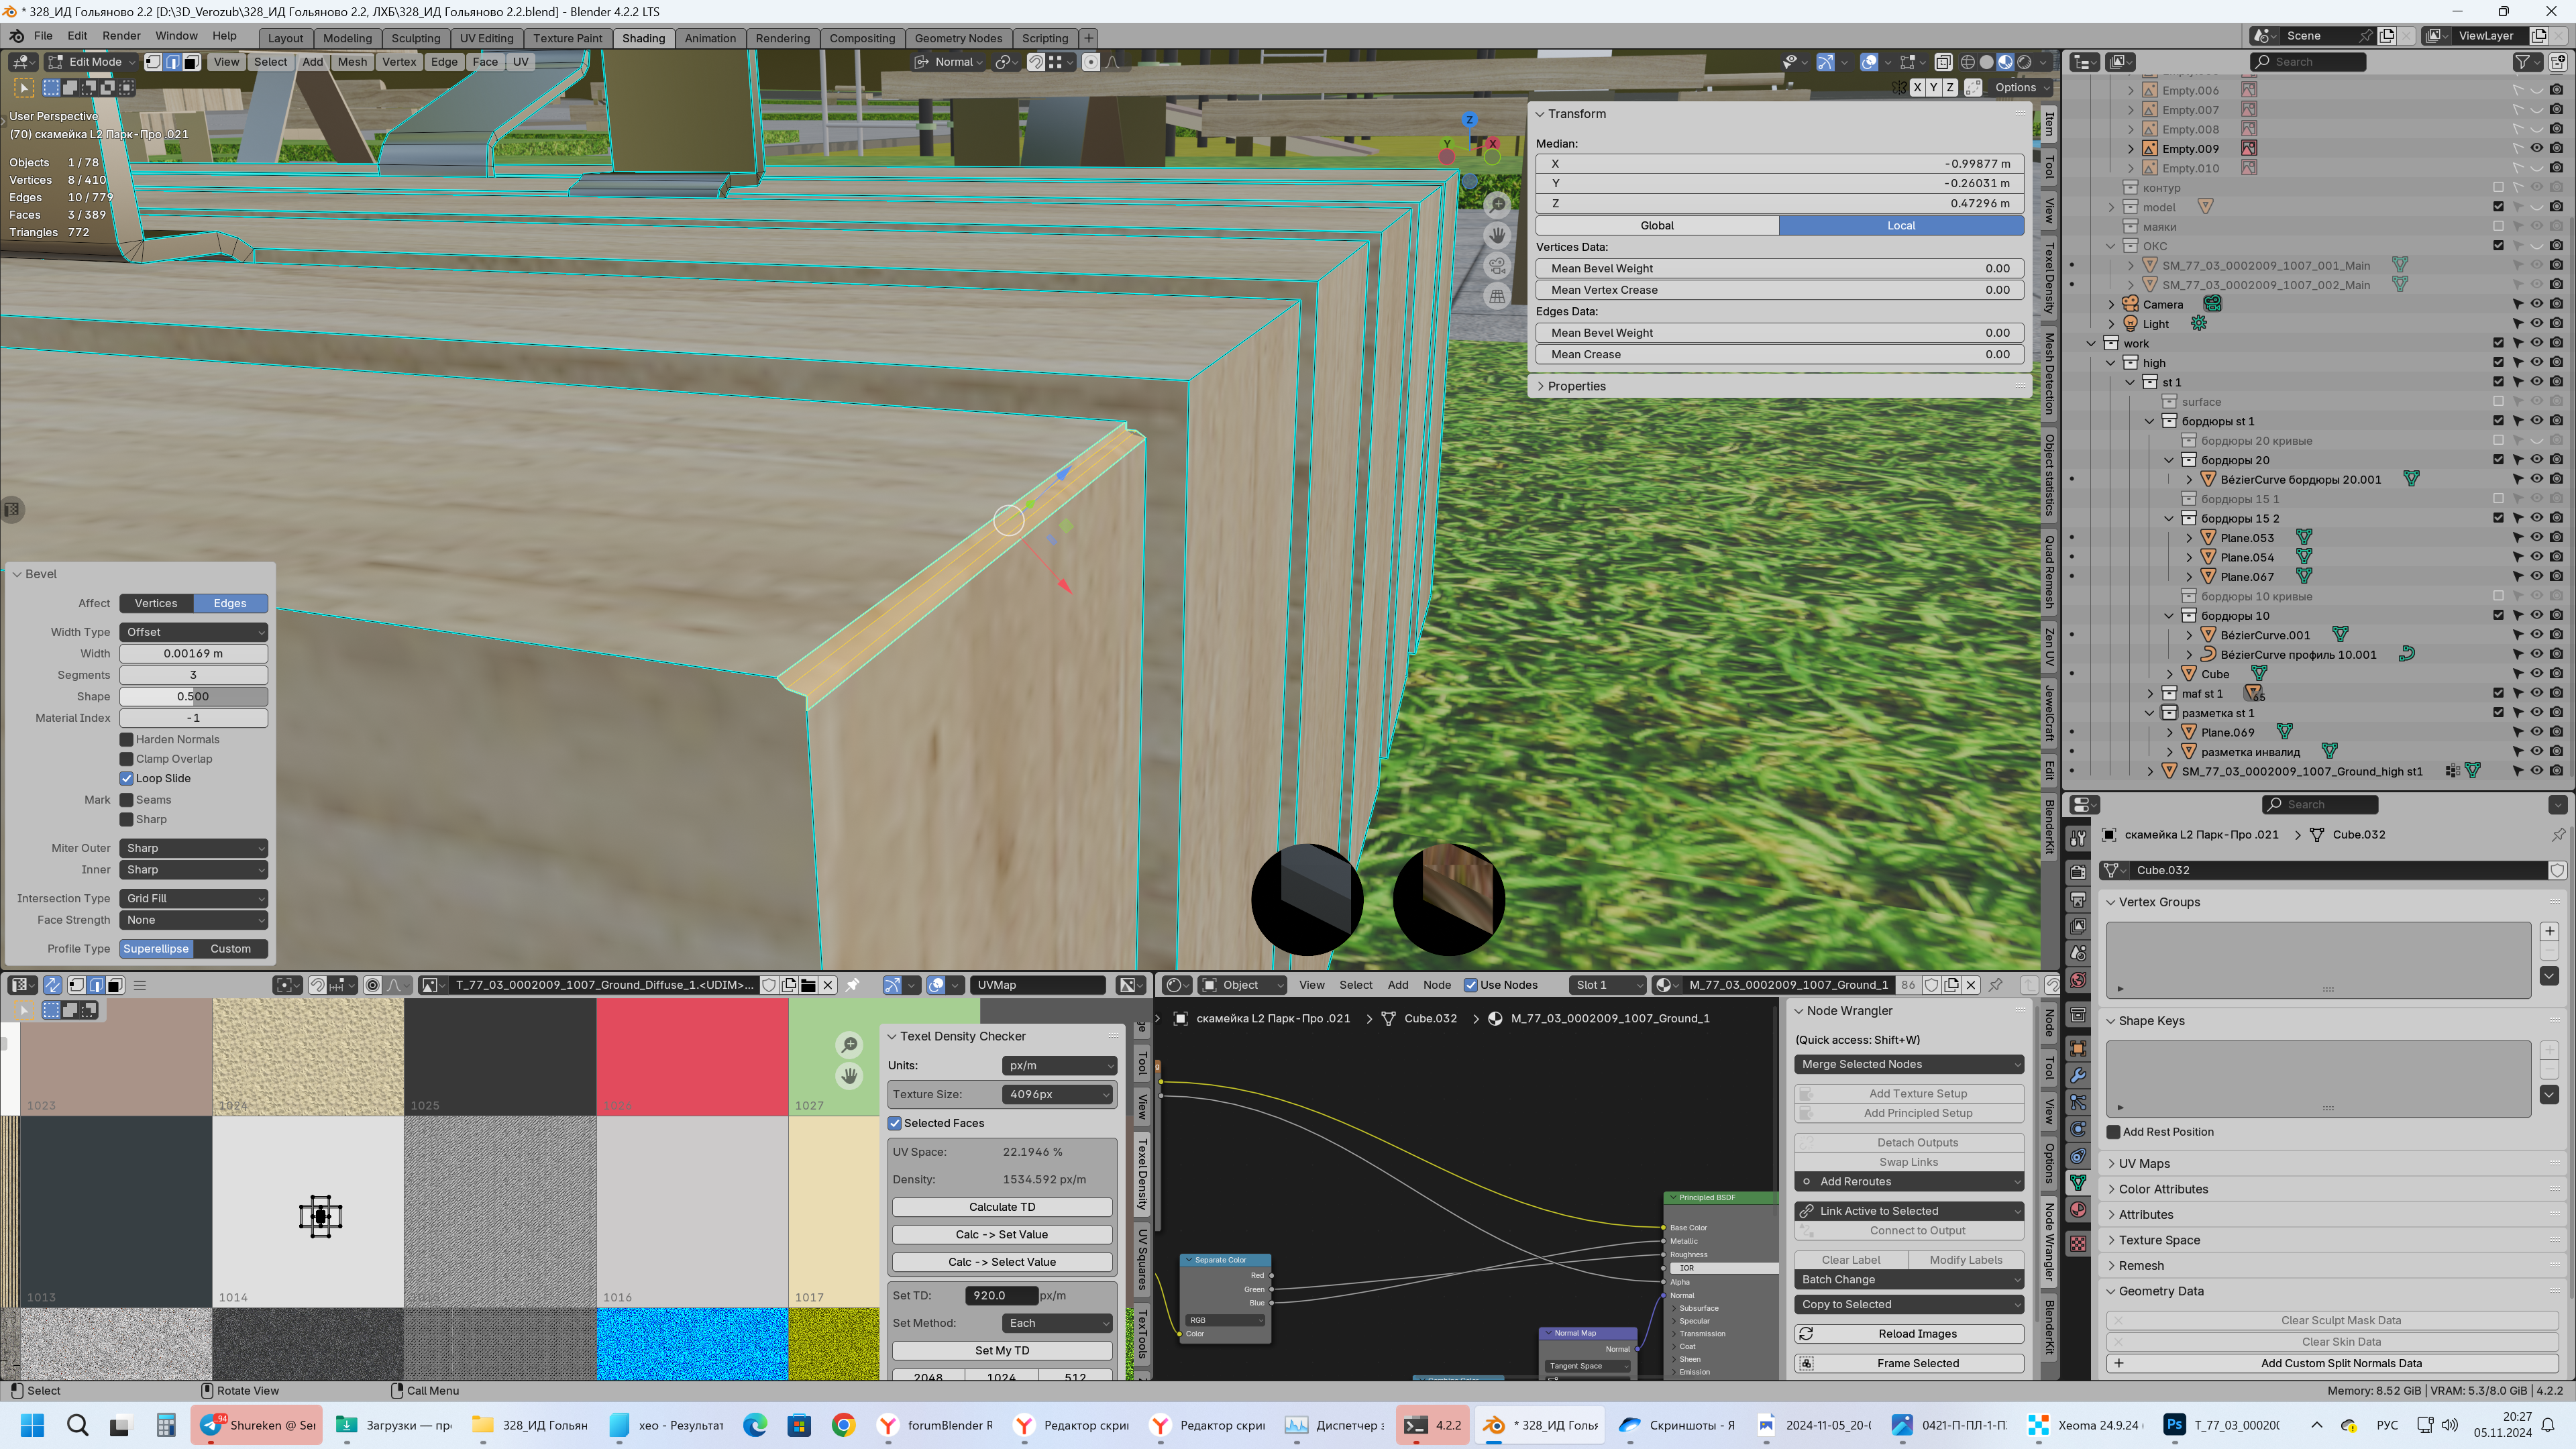Screen dimensions: 2576x1449
Task: Click Reload Images refresh icon
Action: tap(1806, 1334)
